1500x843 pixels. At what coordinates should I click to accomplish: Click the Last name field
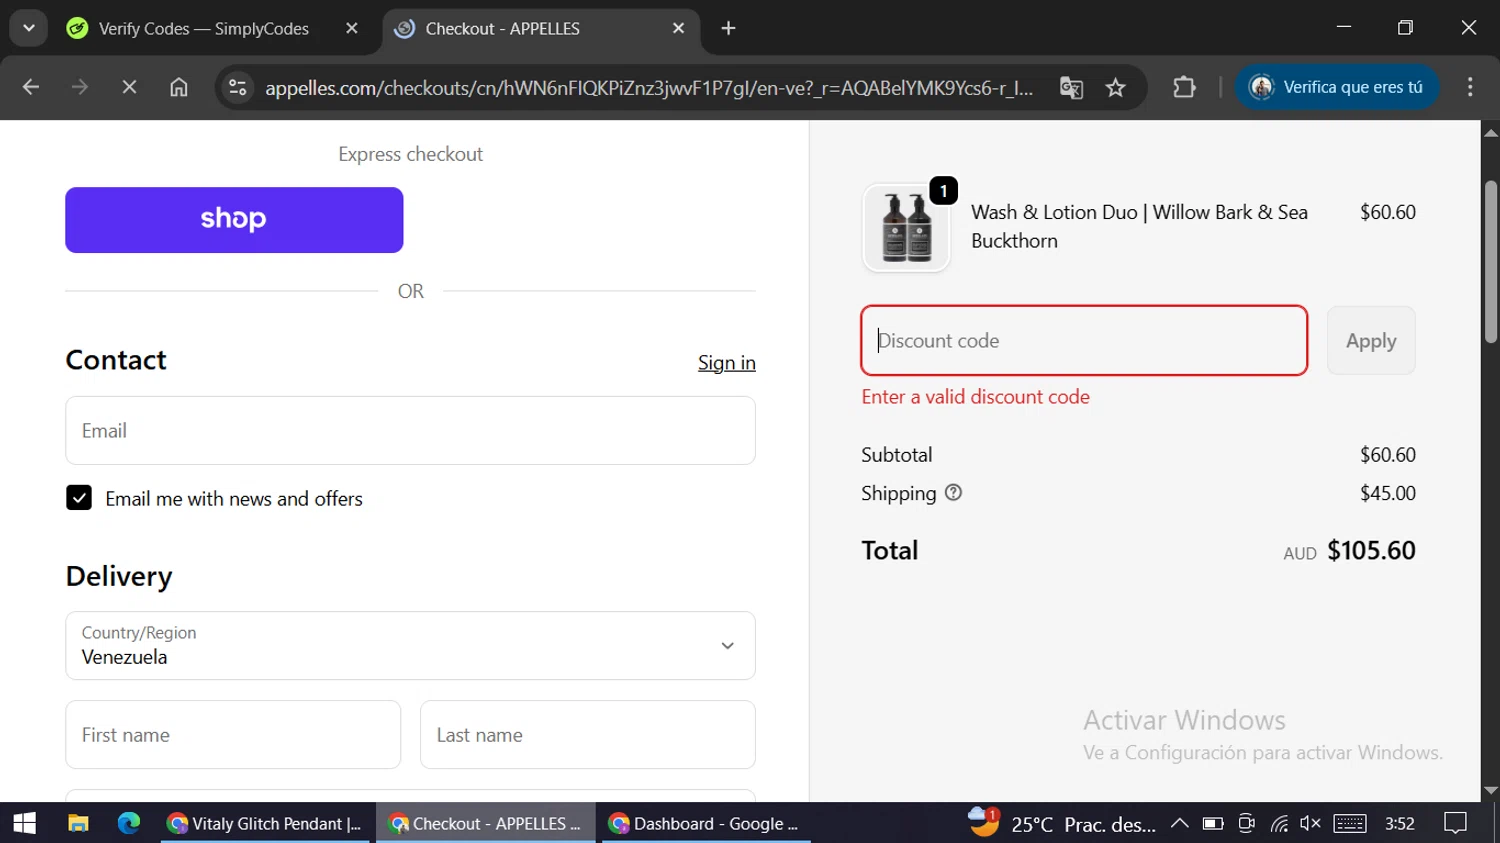click(x=587, y=735)
